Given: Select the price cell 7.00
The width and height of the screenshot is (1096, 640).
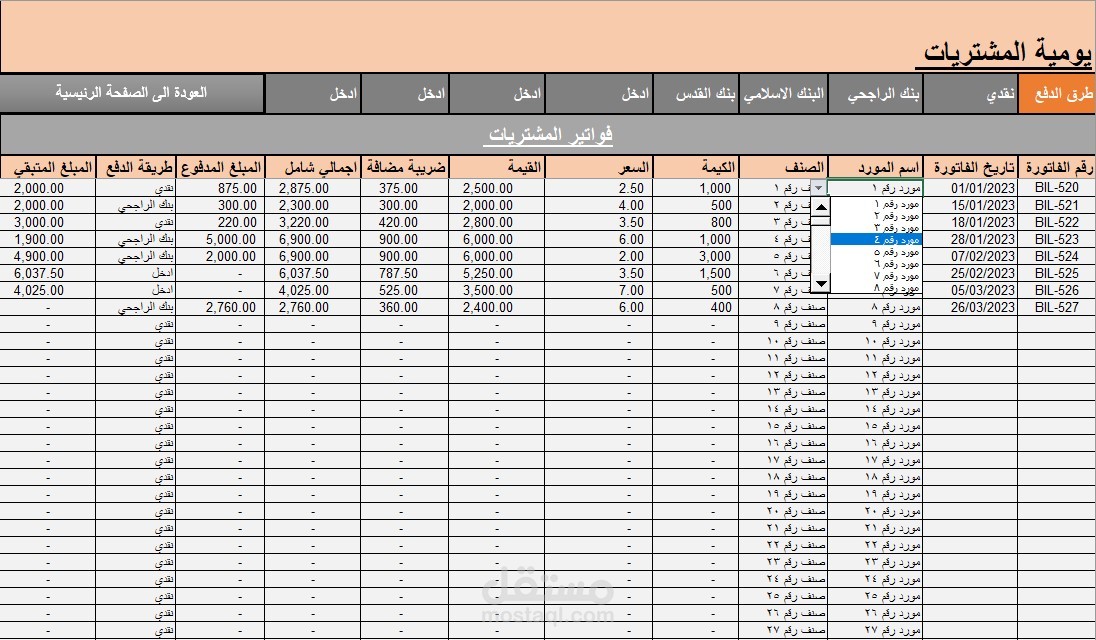Looking at the screenshot, I should click(x=599, y=290).
